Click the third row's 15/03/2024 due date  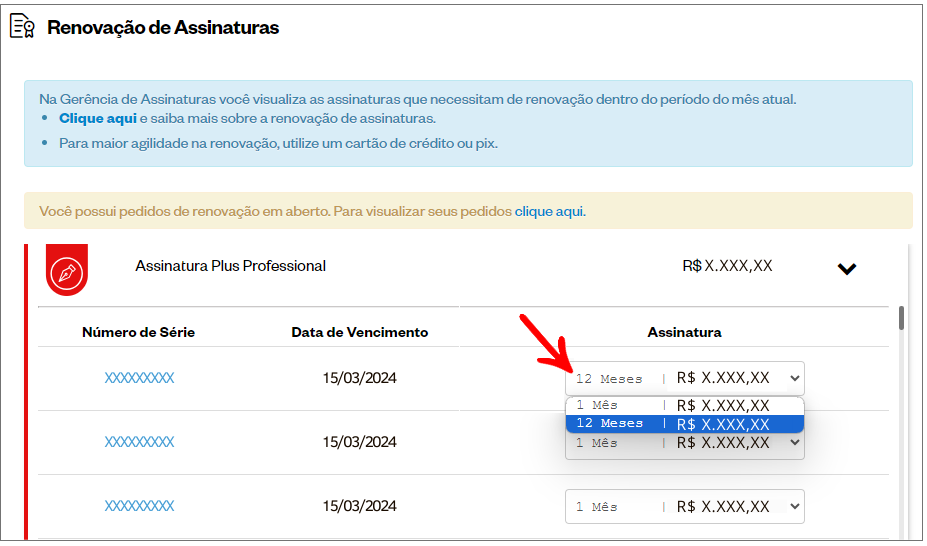click(x=359, y=506)
